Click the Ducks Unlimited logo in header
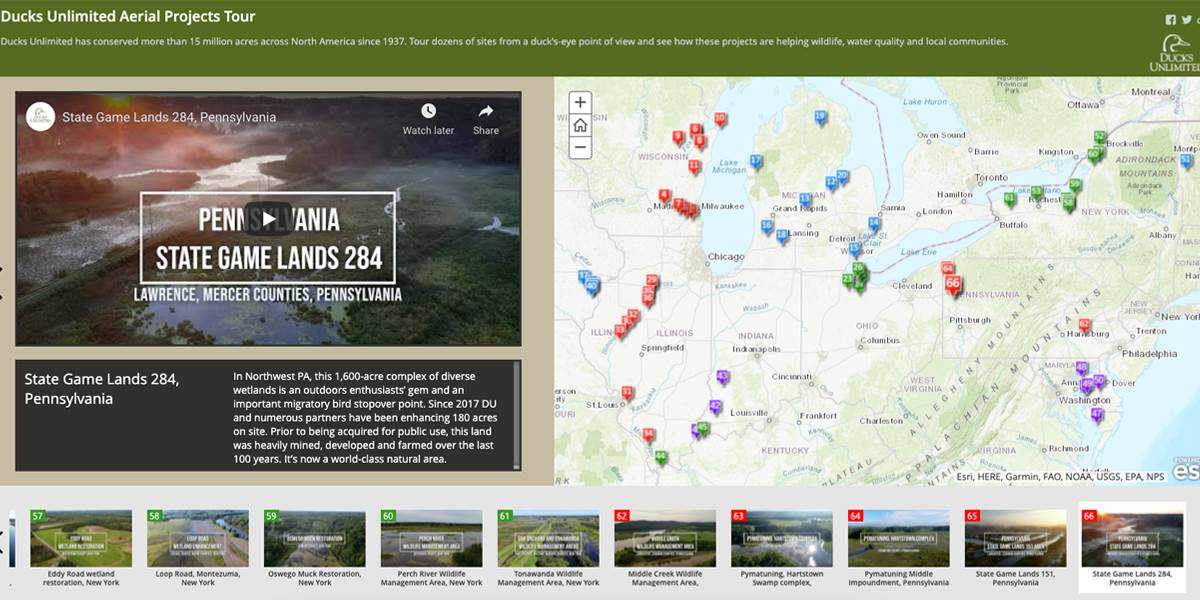This screenshot has width=1200, height=600. click(1174, 52)
